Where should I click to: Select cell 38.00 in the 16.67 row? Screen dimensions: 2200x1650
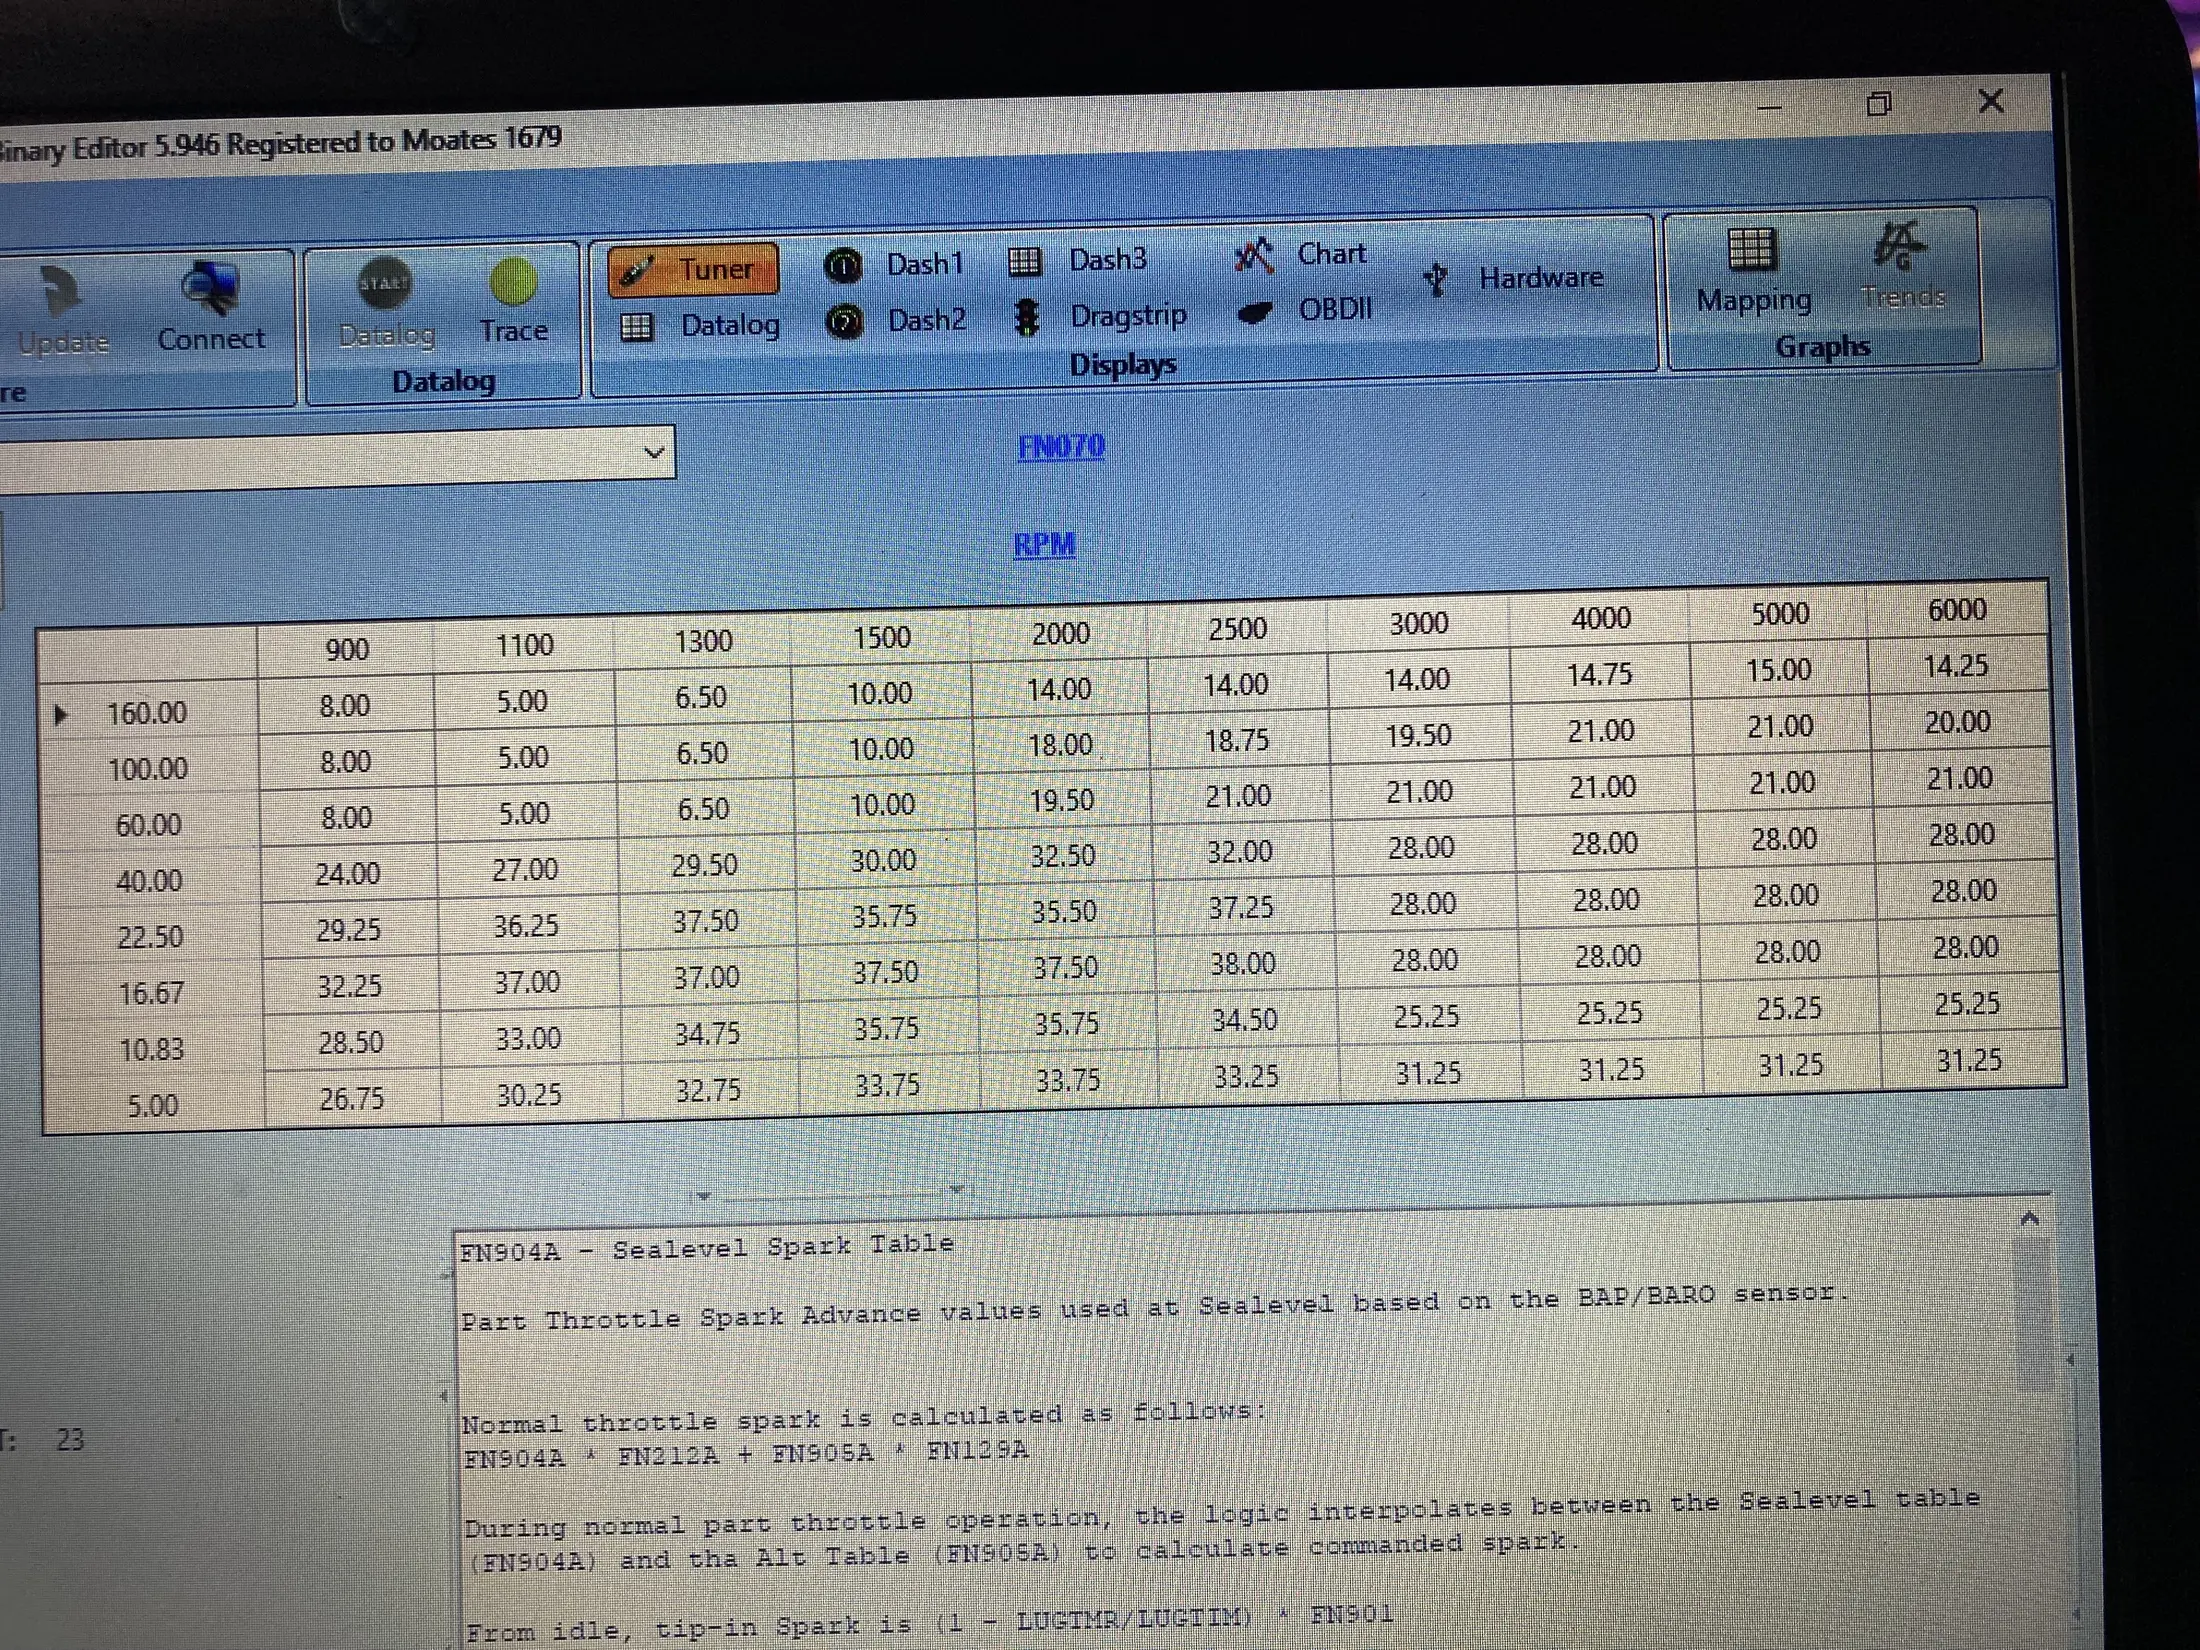(x=1242, y=964)
